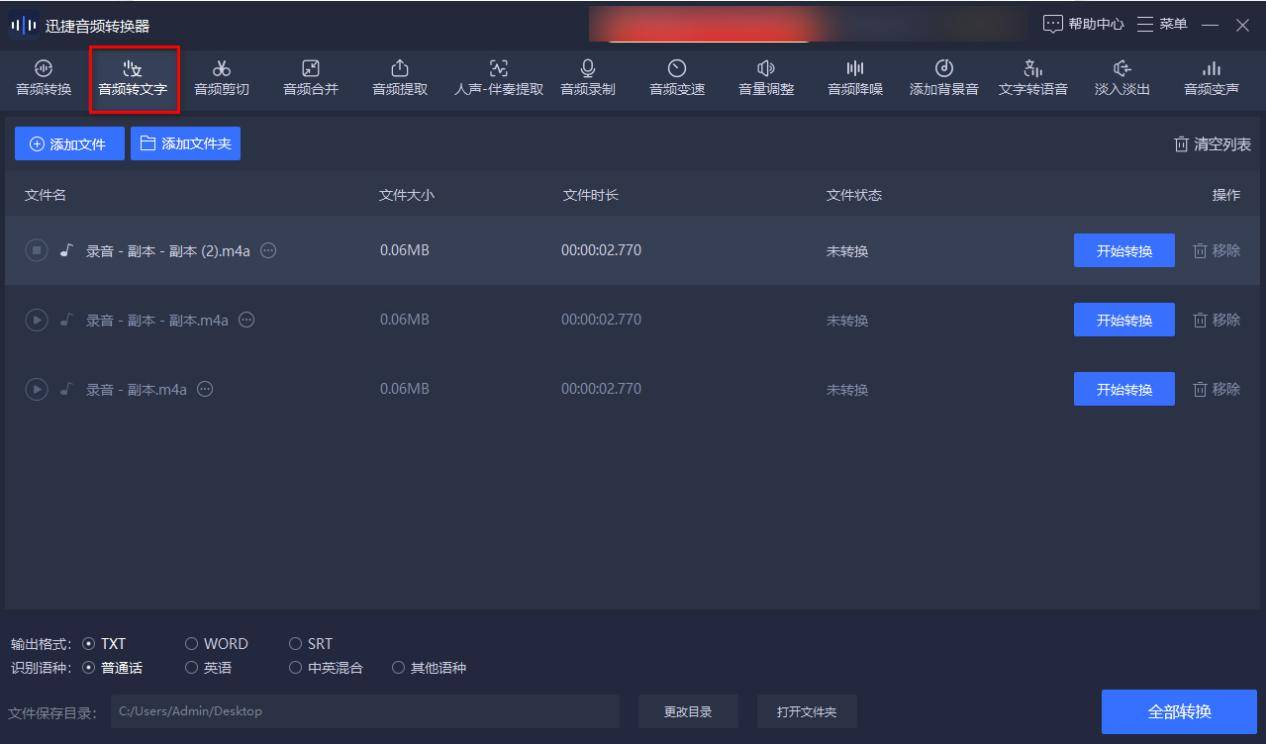Open the 人声-伴奏提取 vocal separation tool
1266x744 pixels.
[x=497, y=79]
